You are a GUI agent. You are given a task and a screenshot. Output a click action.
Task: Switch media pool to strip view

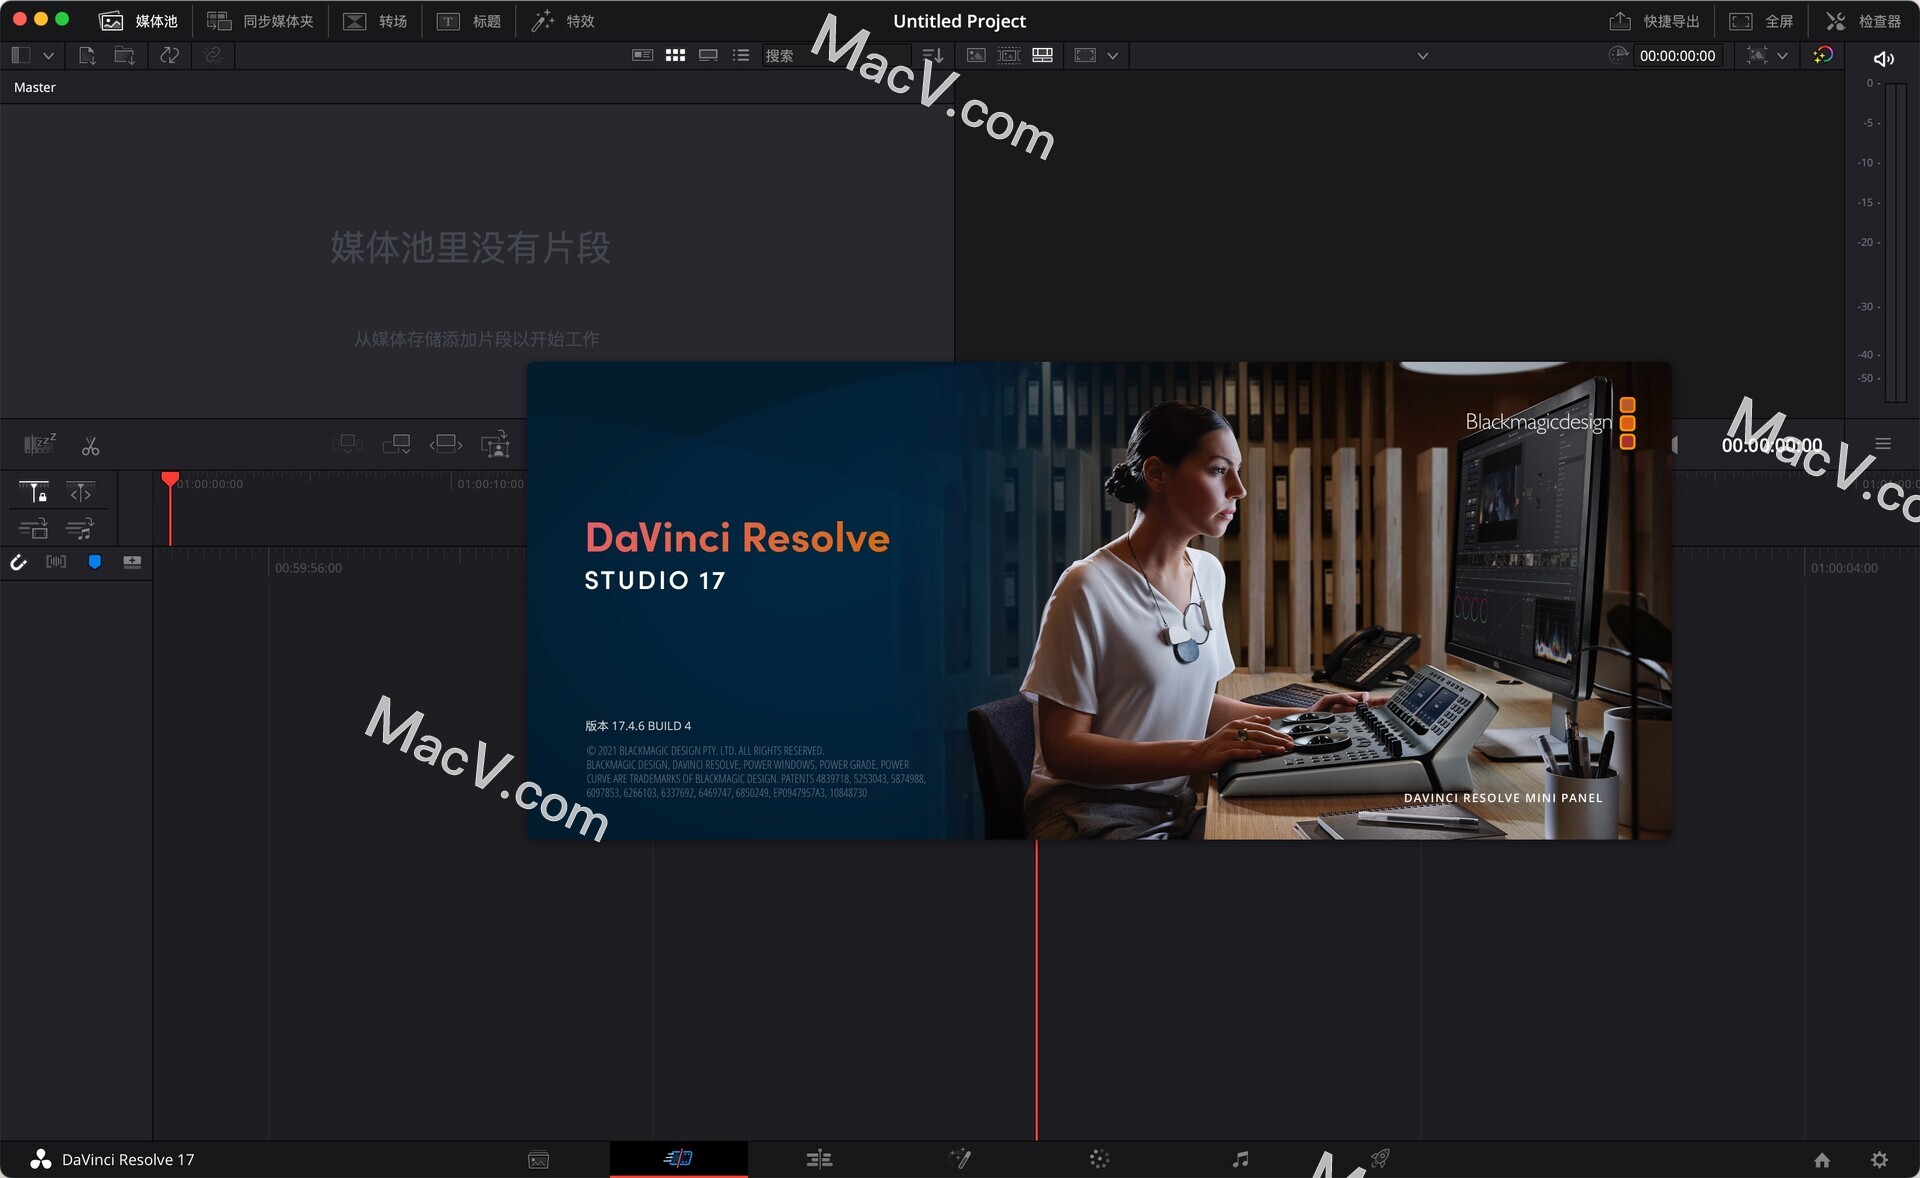click(x=708, y=55)
